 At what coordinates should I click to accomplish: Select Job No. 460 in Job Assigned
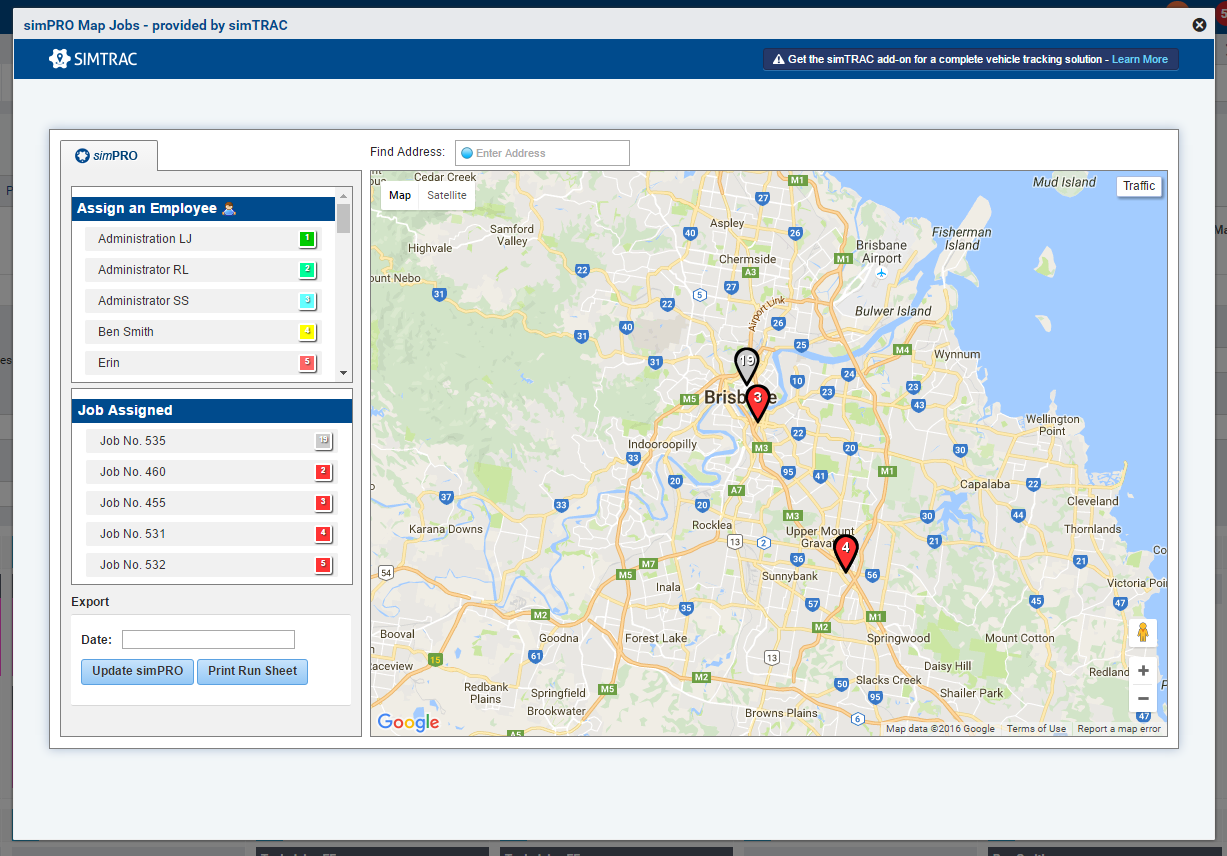[212, 472]
